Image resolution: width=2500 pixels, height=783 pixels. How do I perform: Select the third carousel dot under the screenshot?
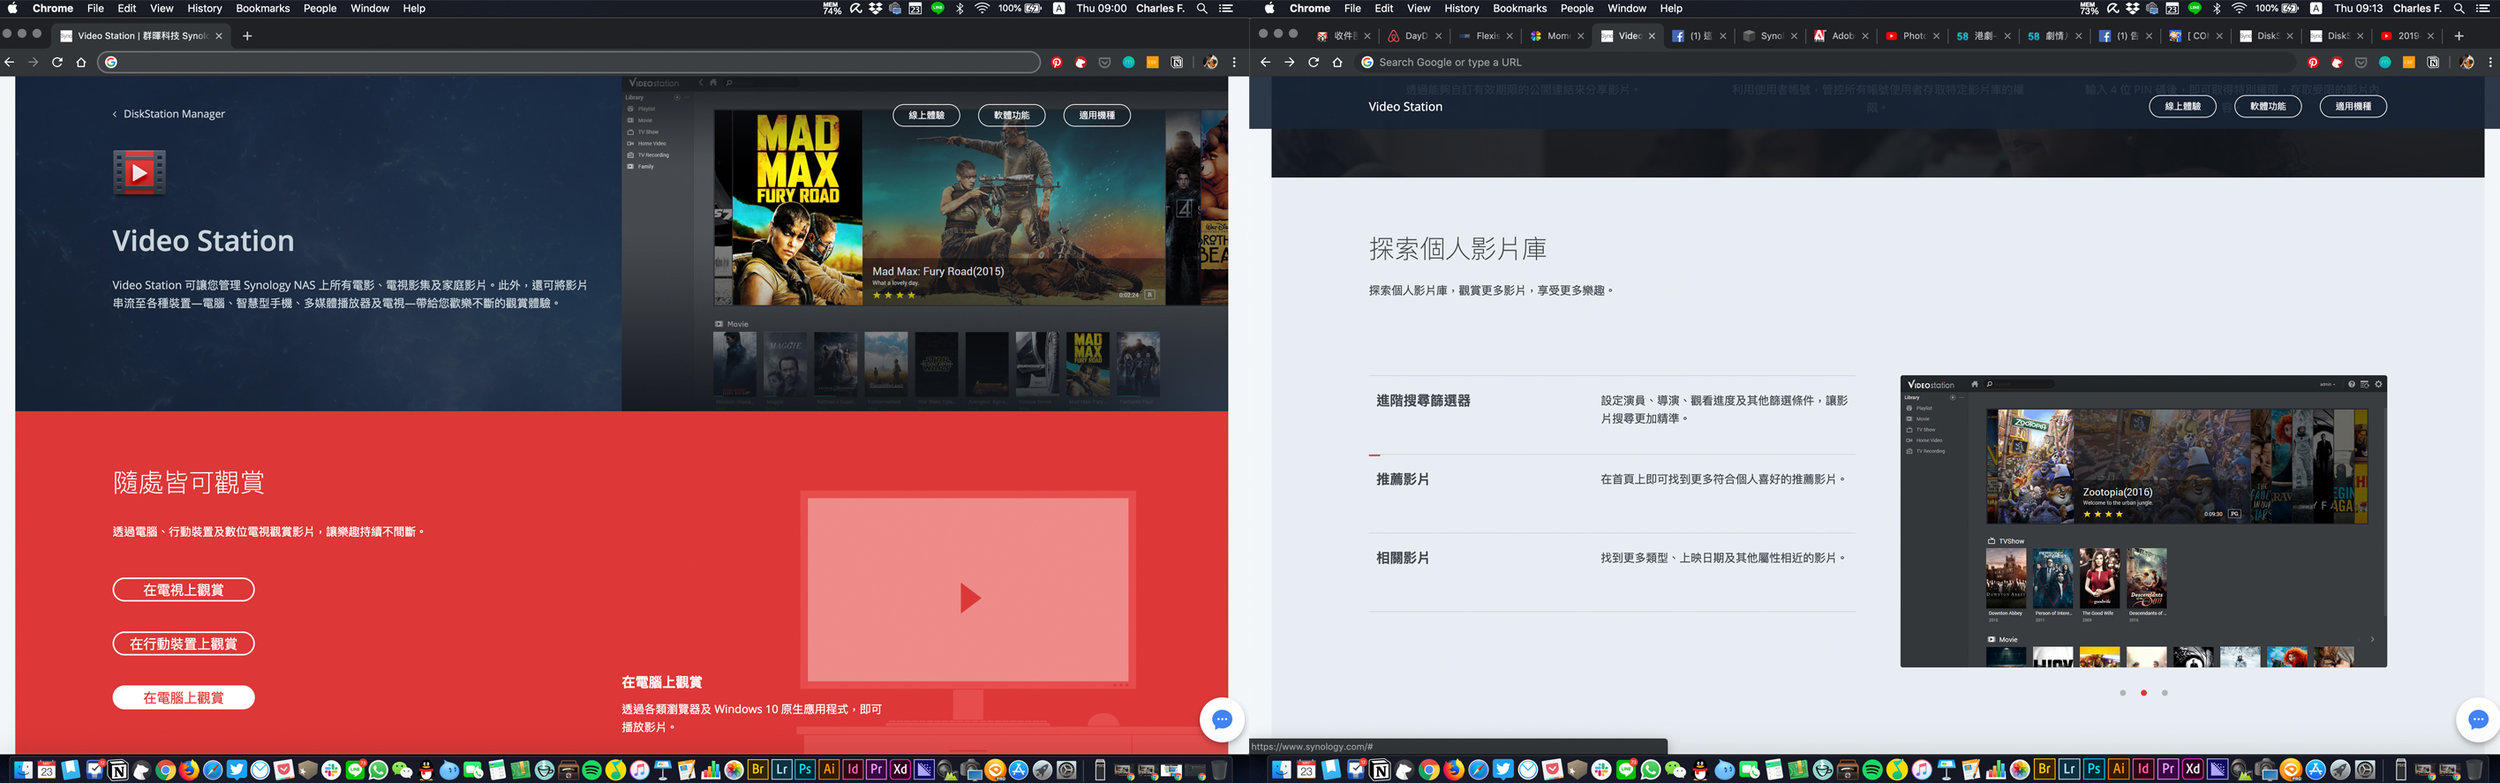point(2165,693)
